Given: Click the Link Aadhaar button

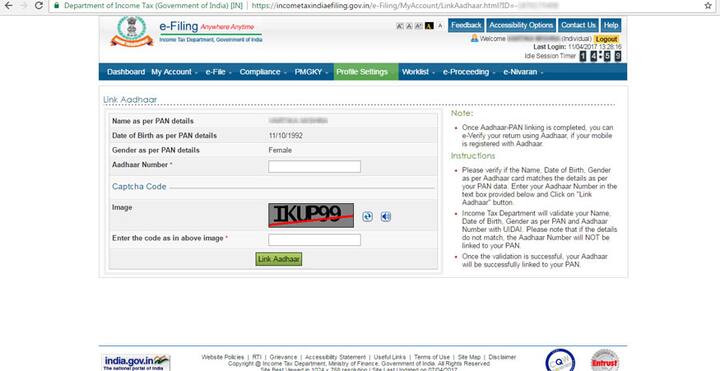Looking at the screenshot, I should [279, 259].
